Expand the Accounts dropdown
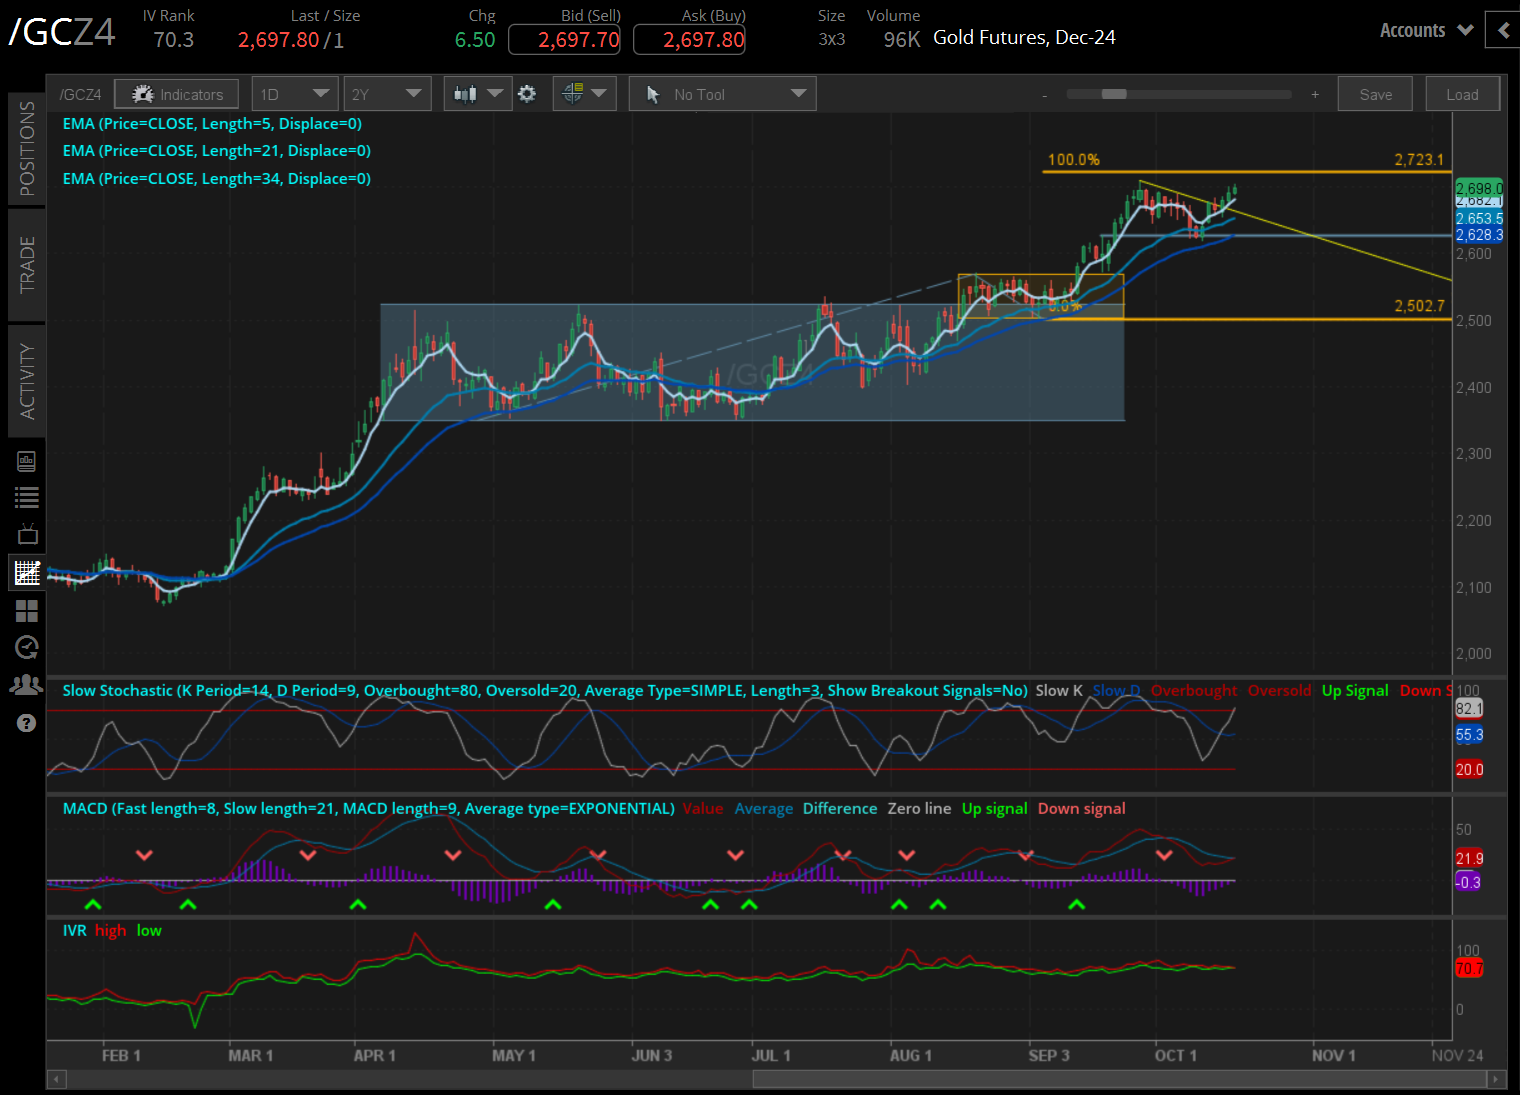Viewport: 1520px width, 1095px height. 1426,30
